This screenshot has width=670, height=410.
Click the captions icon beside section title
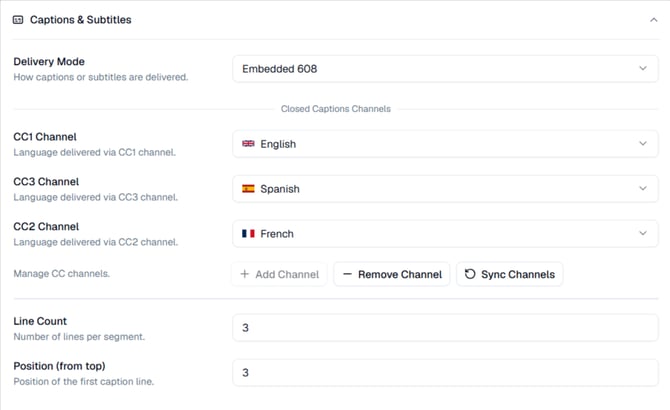[x=18, y=20]
